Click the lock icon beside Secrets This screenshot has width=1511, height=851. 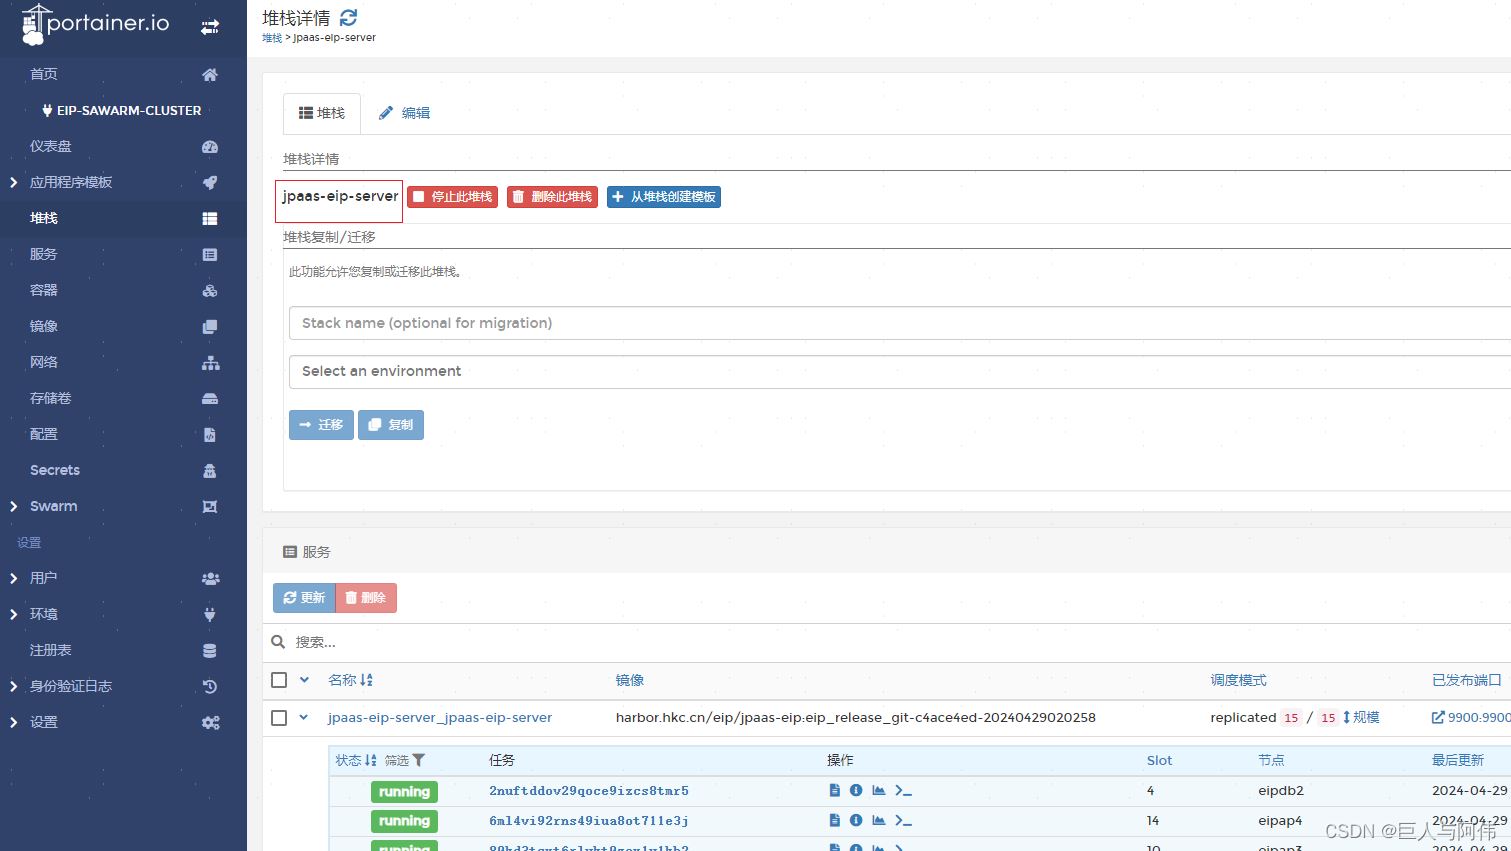(210, 471)
